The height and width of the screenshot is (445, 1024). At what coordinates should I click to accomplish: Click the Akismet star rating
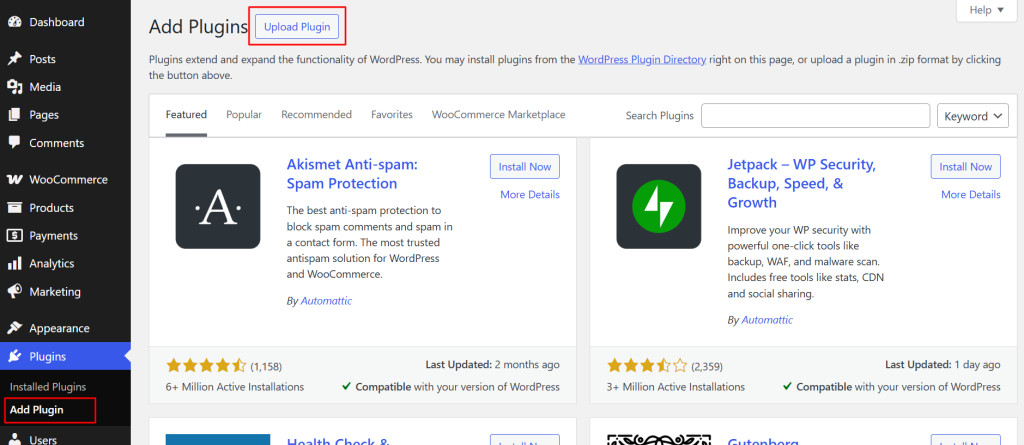click(x=206, y=365)
